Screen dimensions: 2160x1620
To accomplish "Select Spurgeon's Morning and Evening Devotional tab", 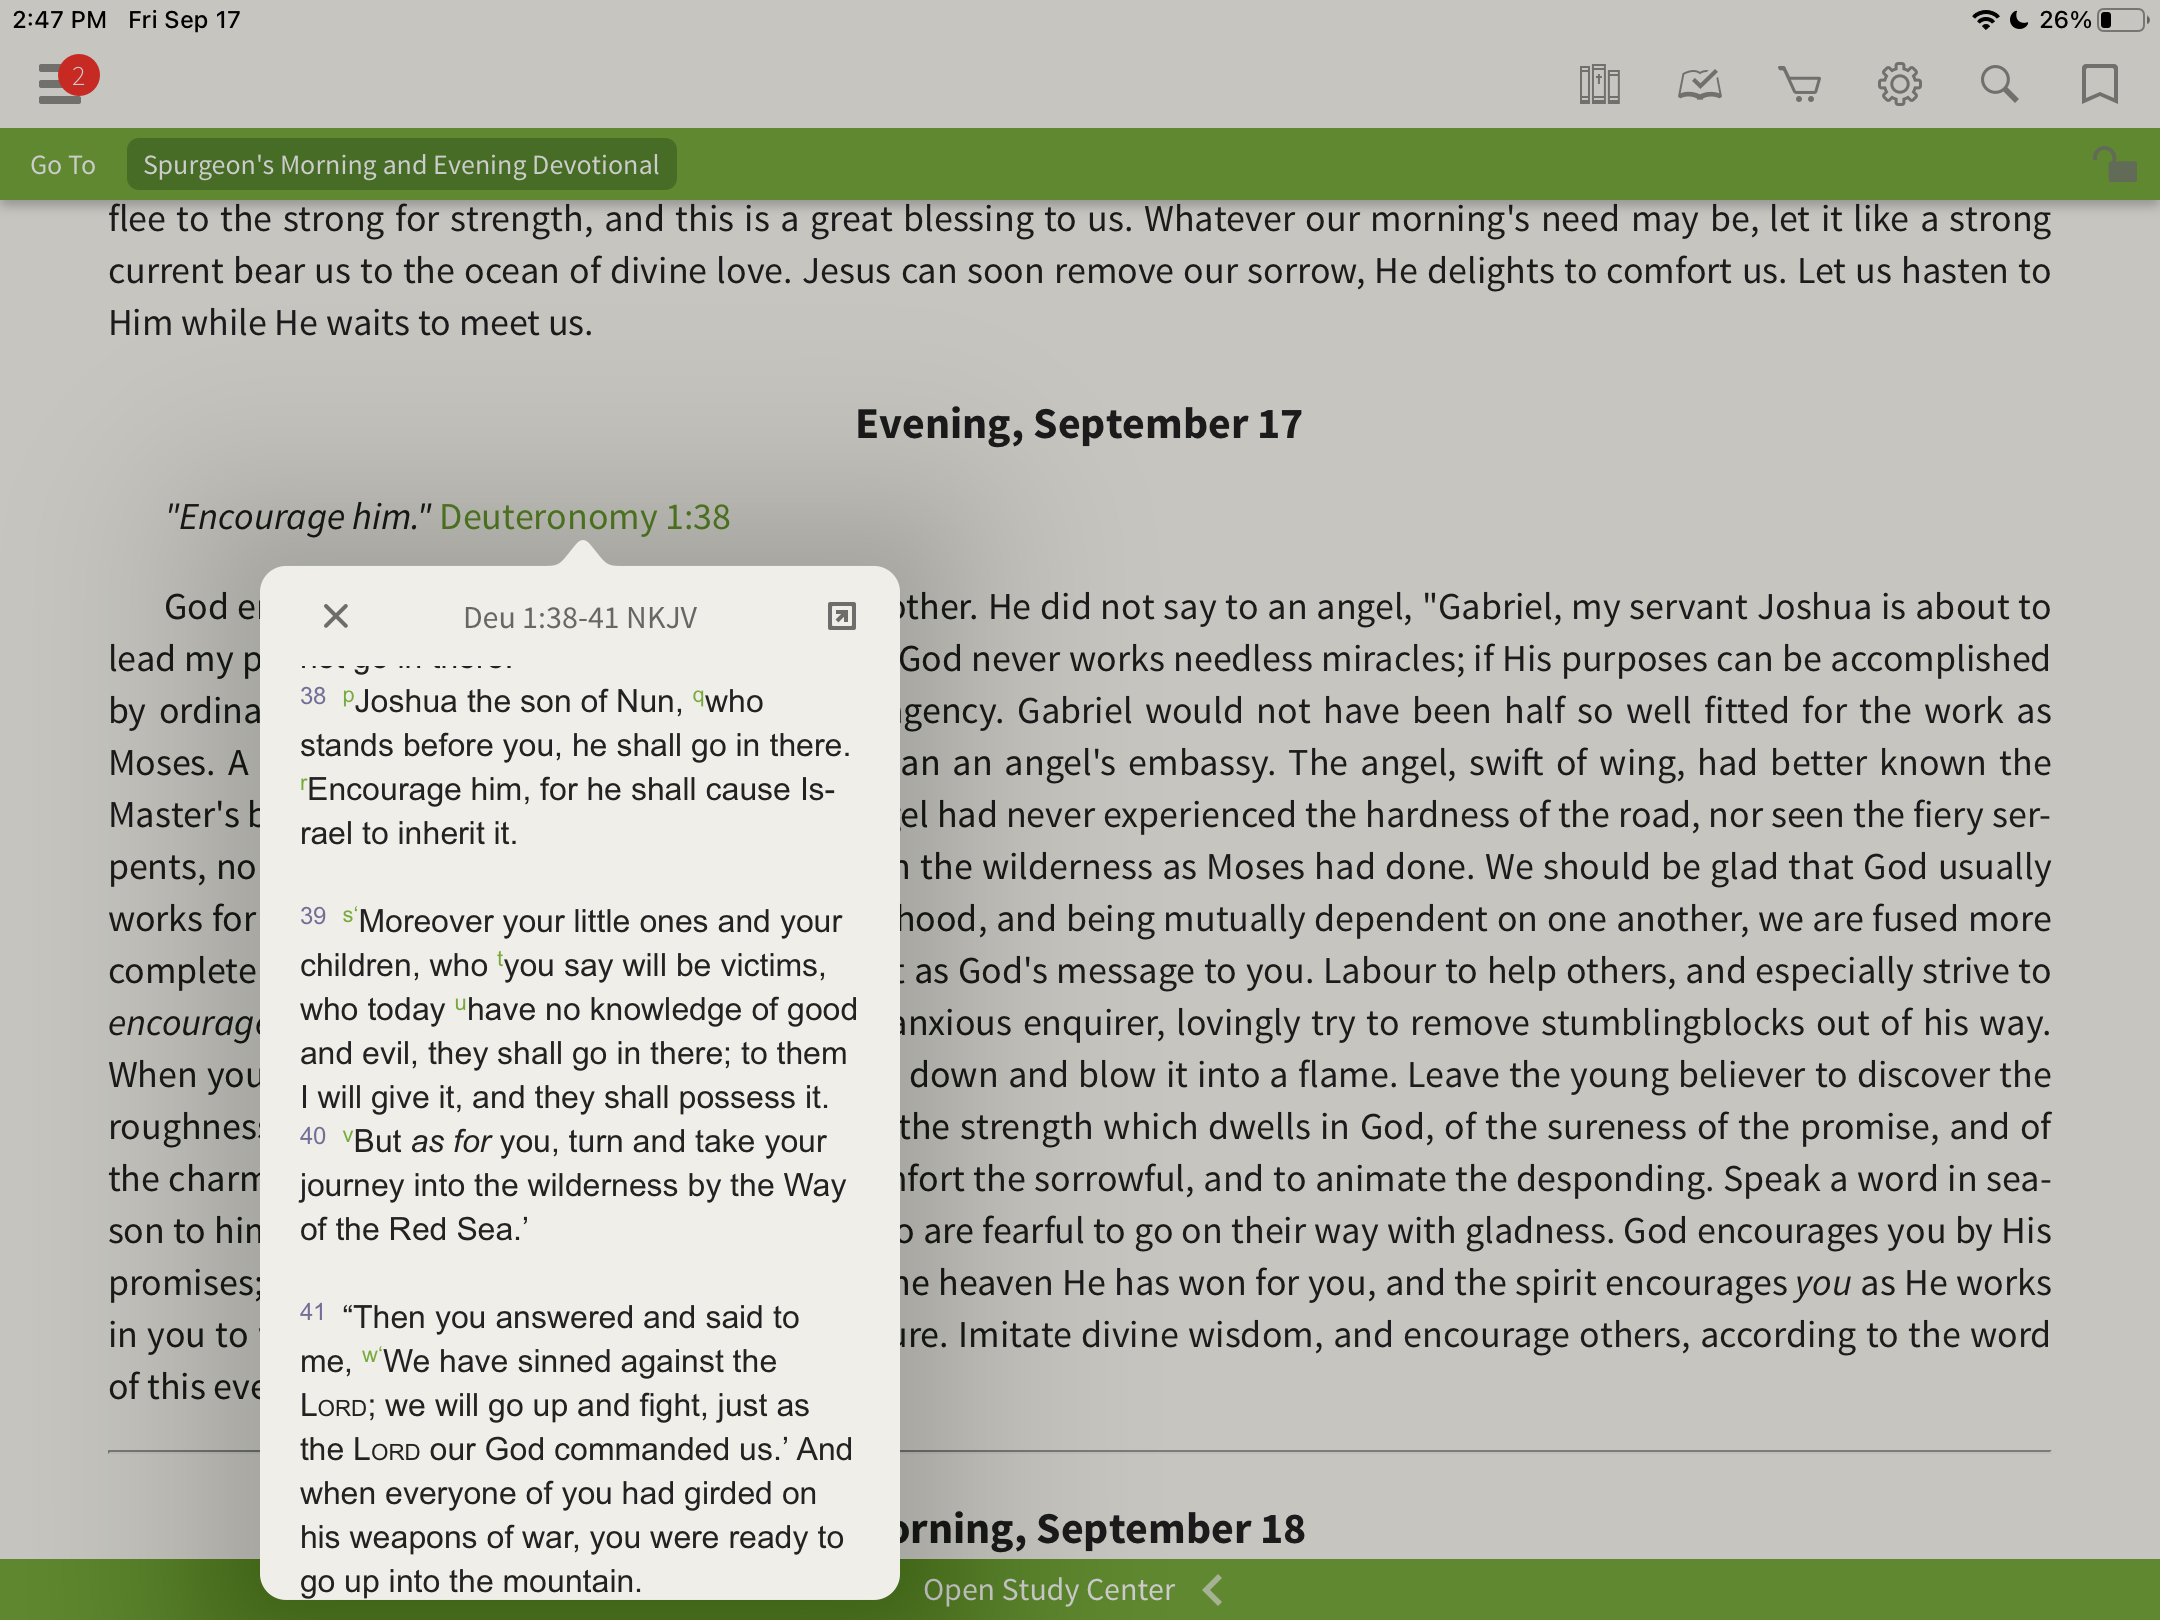I will pyautogui.click(x=403, y=165).
